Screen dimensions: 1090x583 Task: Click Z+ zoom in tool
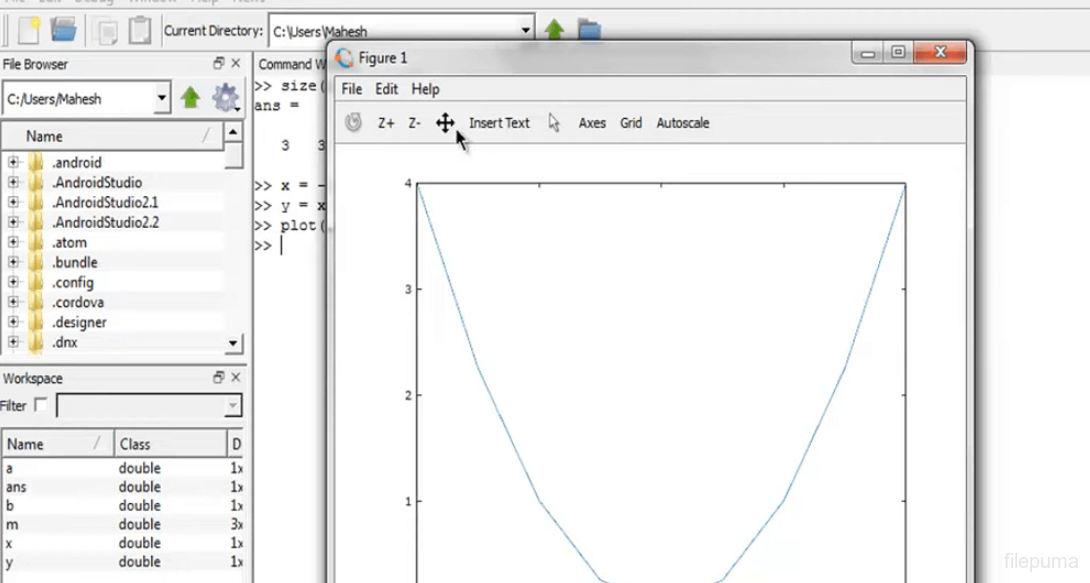click(x=386, y=123)
